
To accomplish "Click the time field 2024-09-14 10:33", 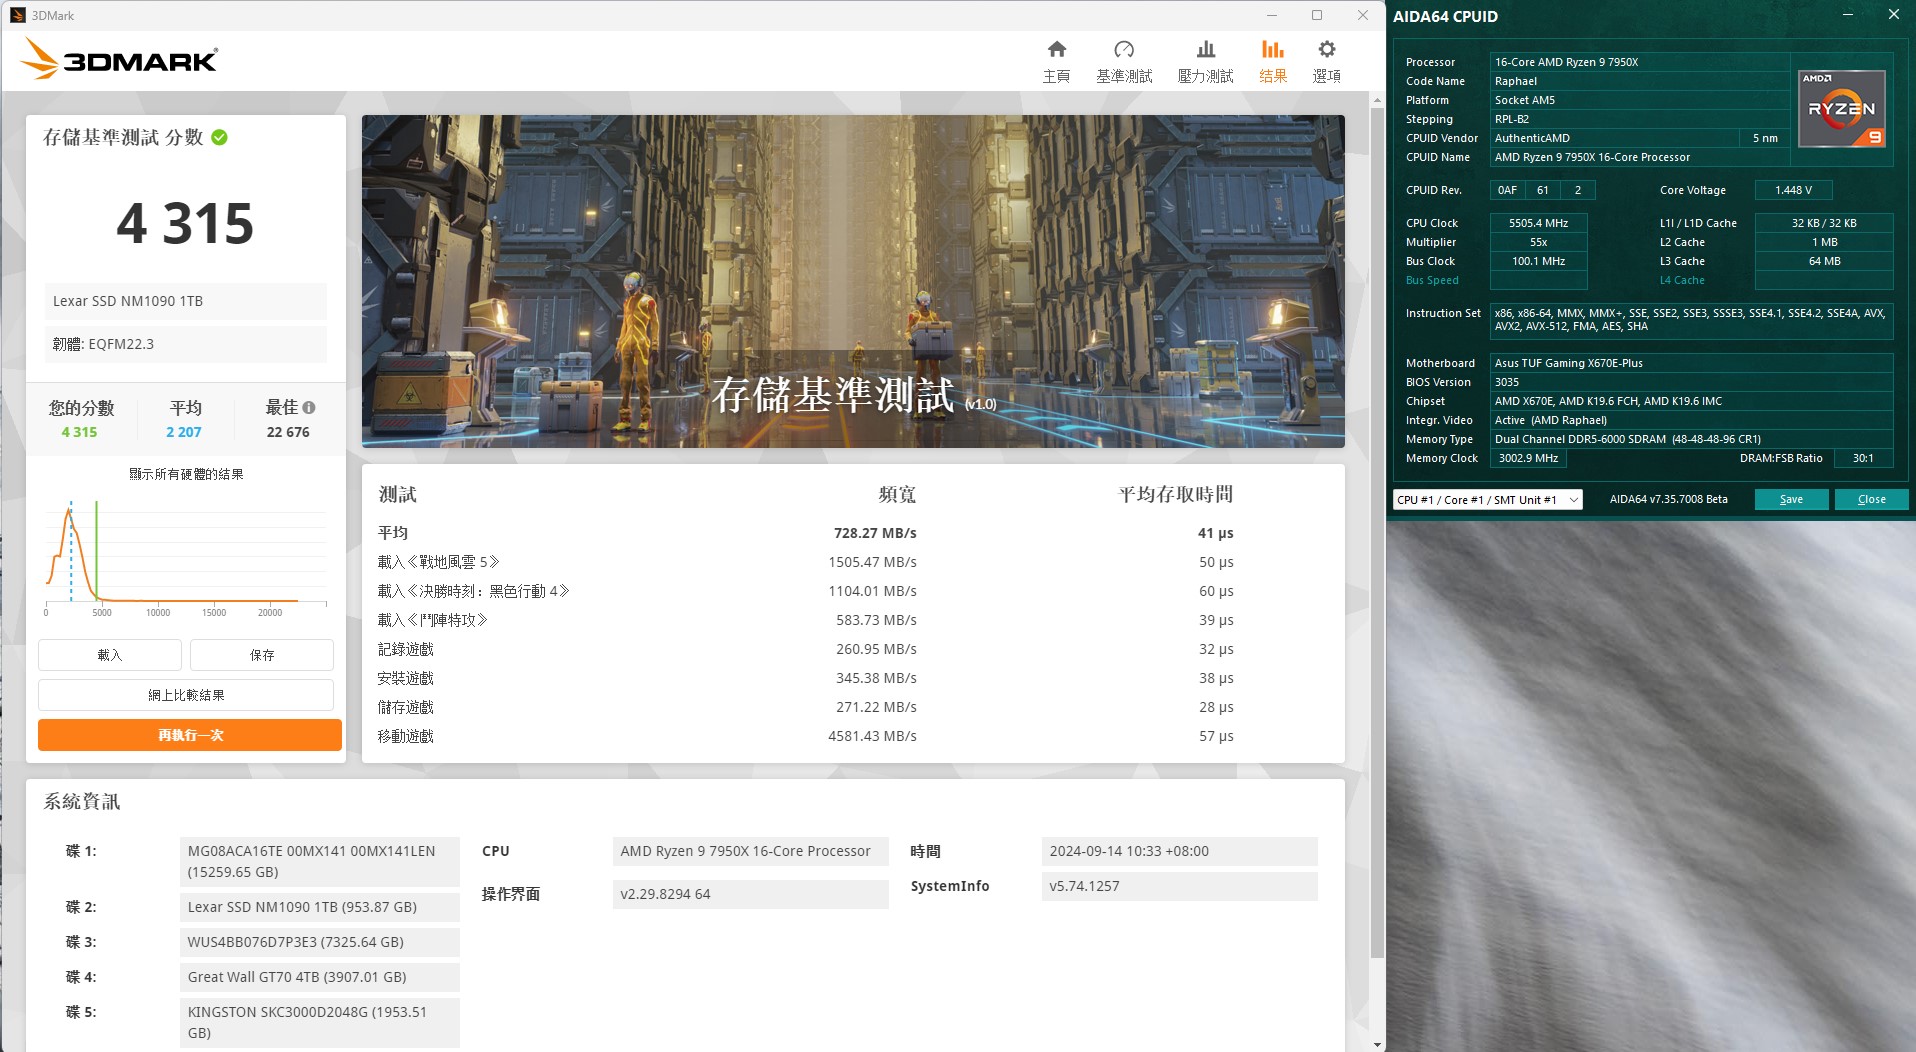I will [1179, 851].
